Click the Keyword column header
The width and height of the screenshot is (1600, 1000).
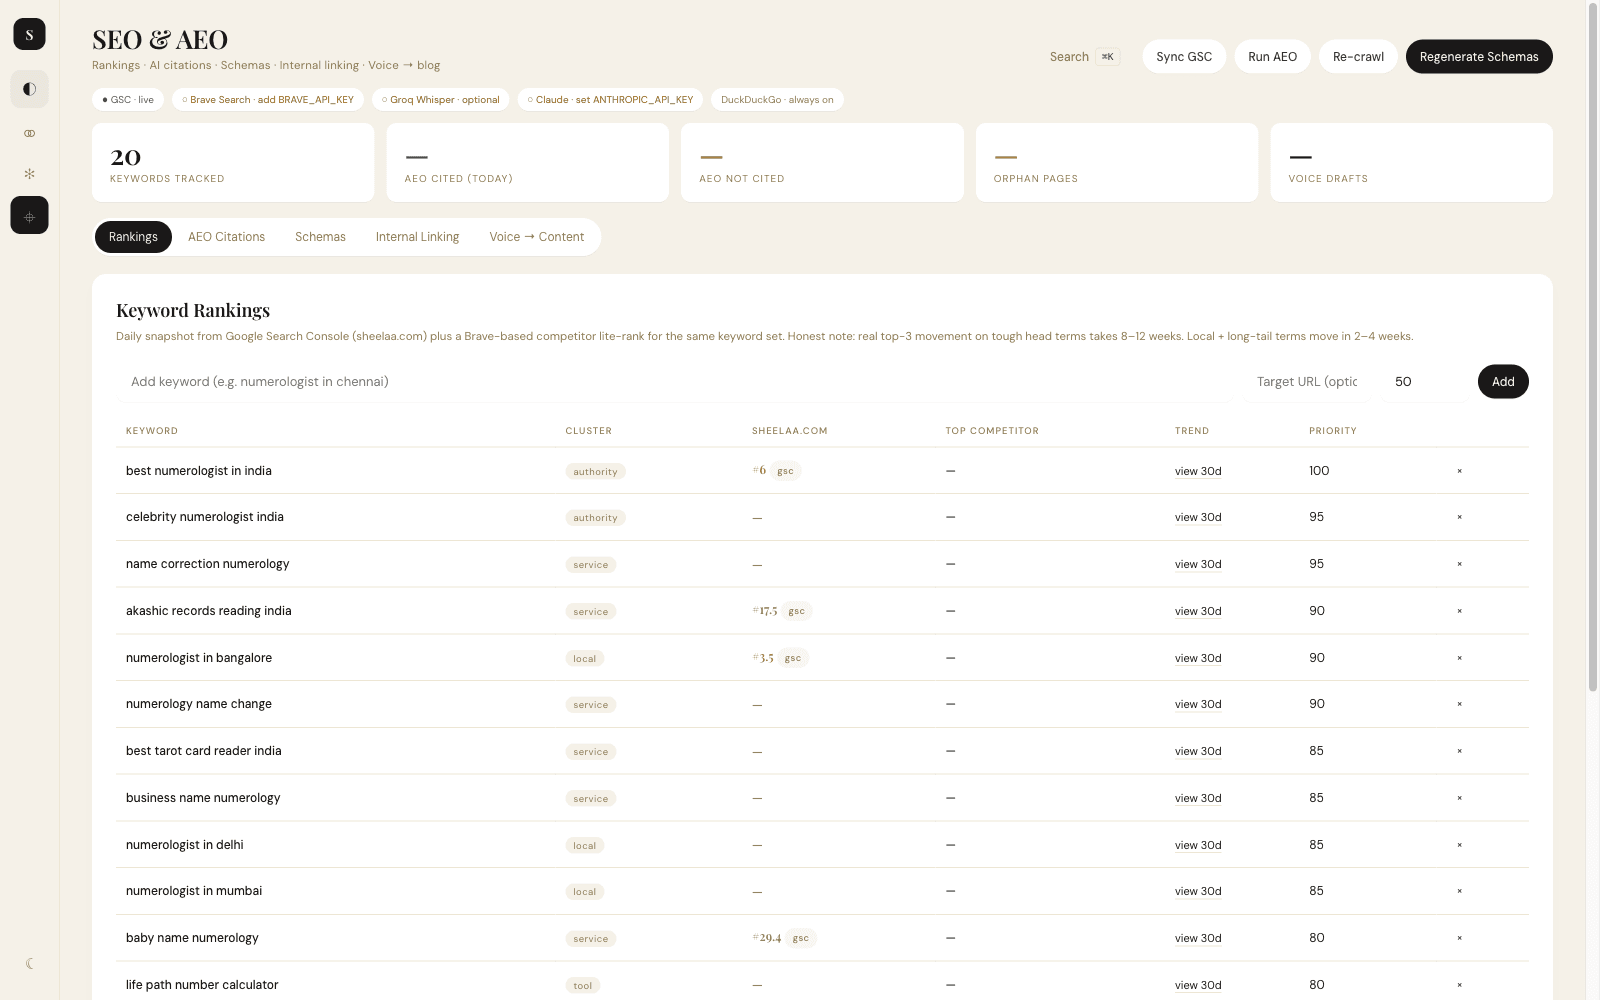pyautogui.click(x=152, y=431)
